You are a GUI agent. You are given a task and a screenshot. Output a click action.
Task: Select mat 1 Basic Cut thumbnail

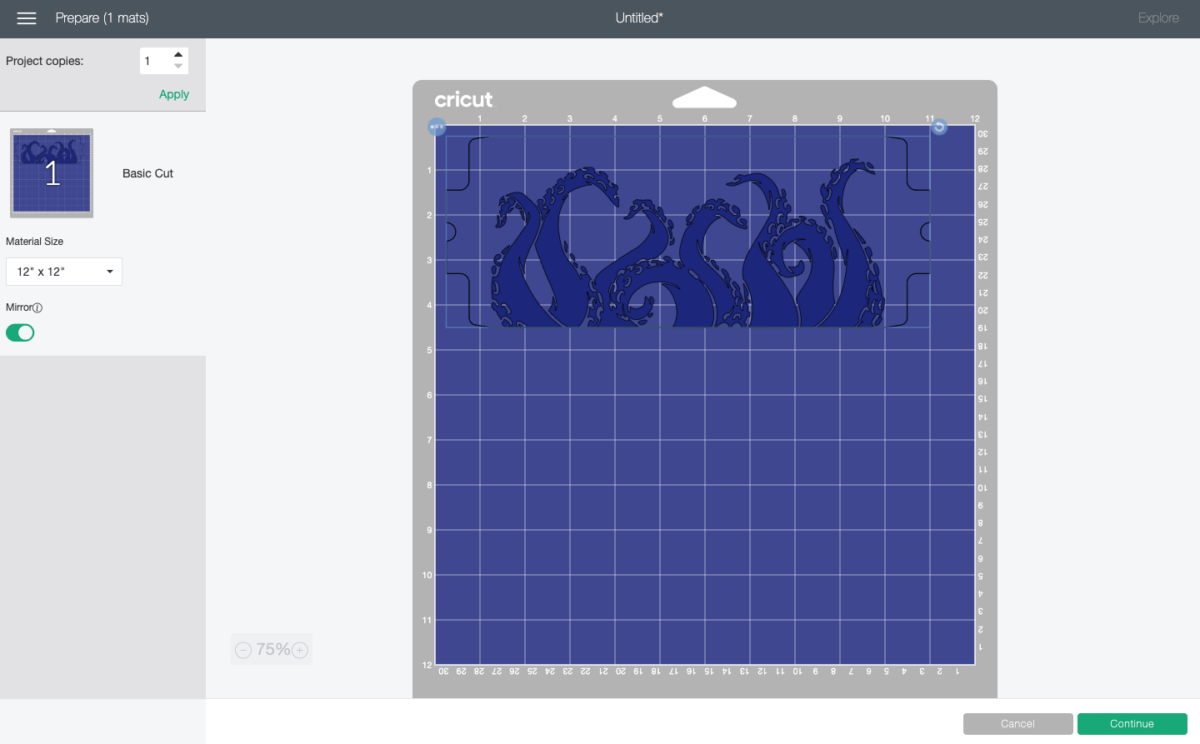[52, 173]
